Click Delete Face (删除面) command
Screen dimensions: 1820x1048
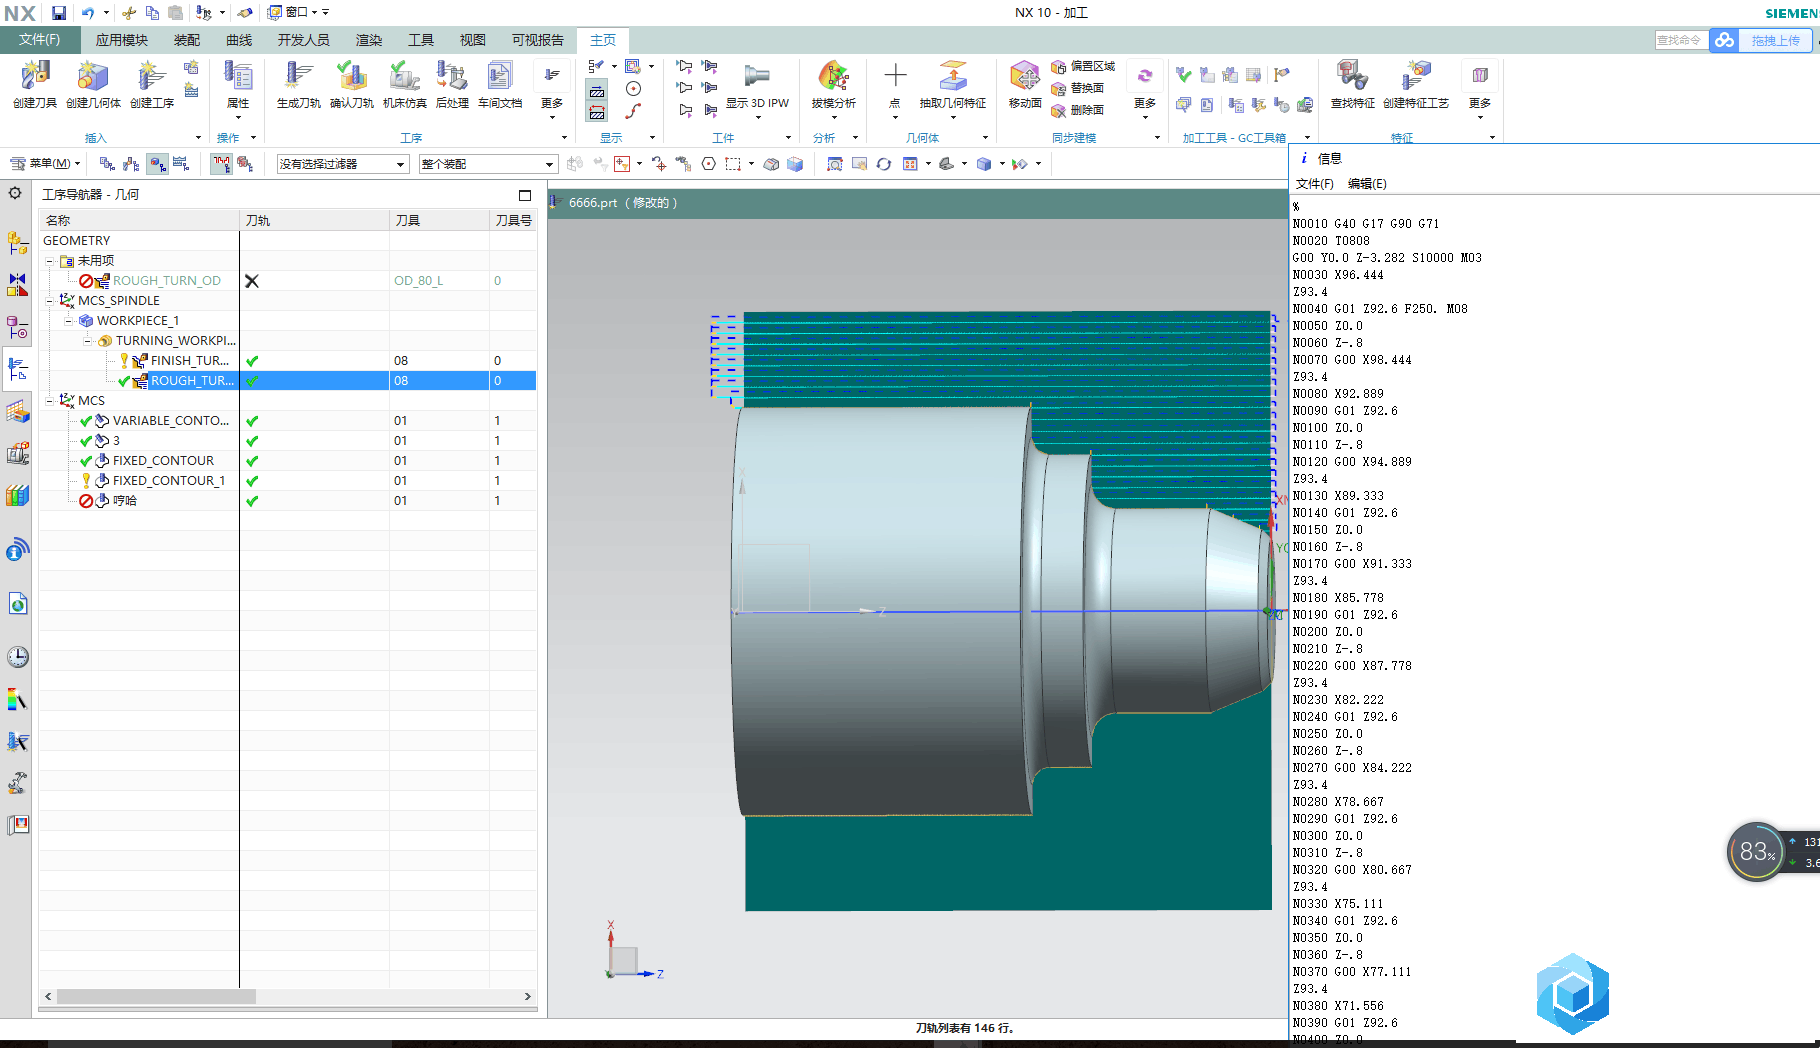1078,110
